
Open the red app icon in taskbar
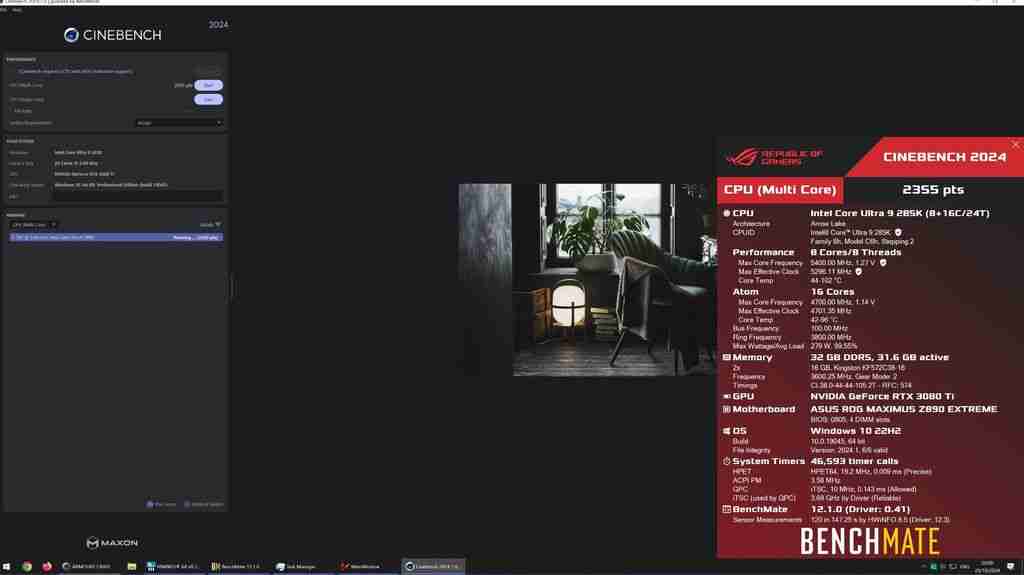47,567
